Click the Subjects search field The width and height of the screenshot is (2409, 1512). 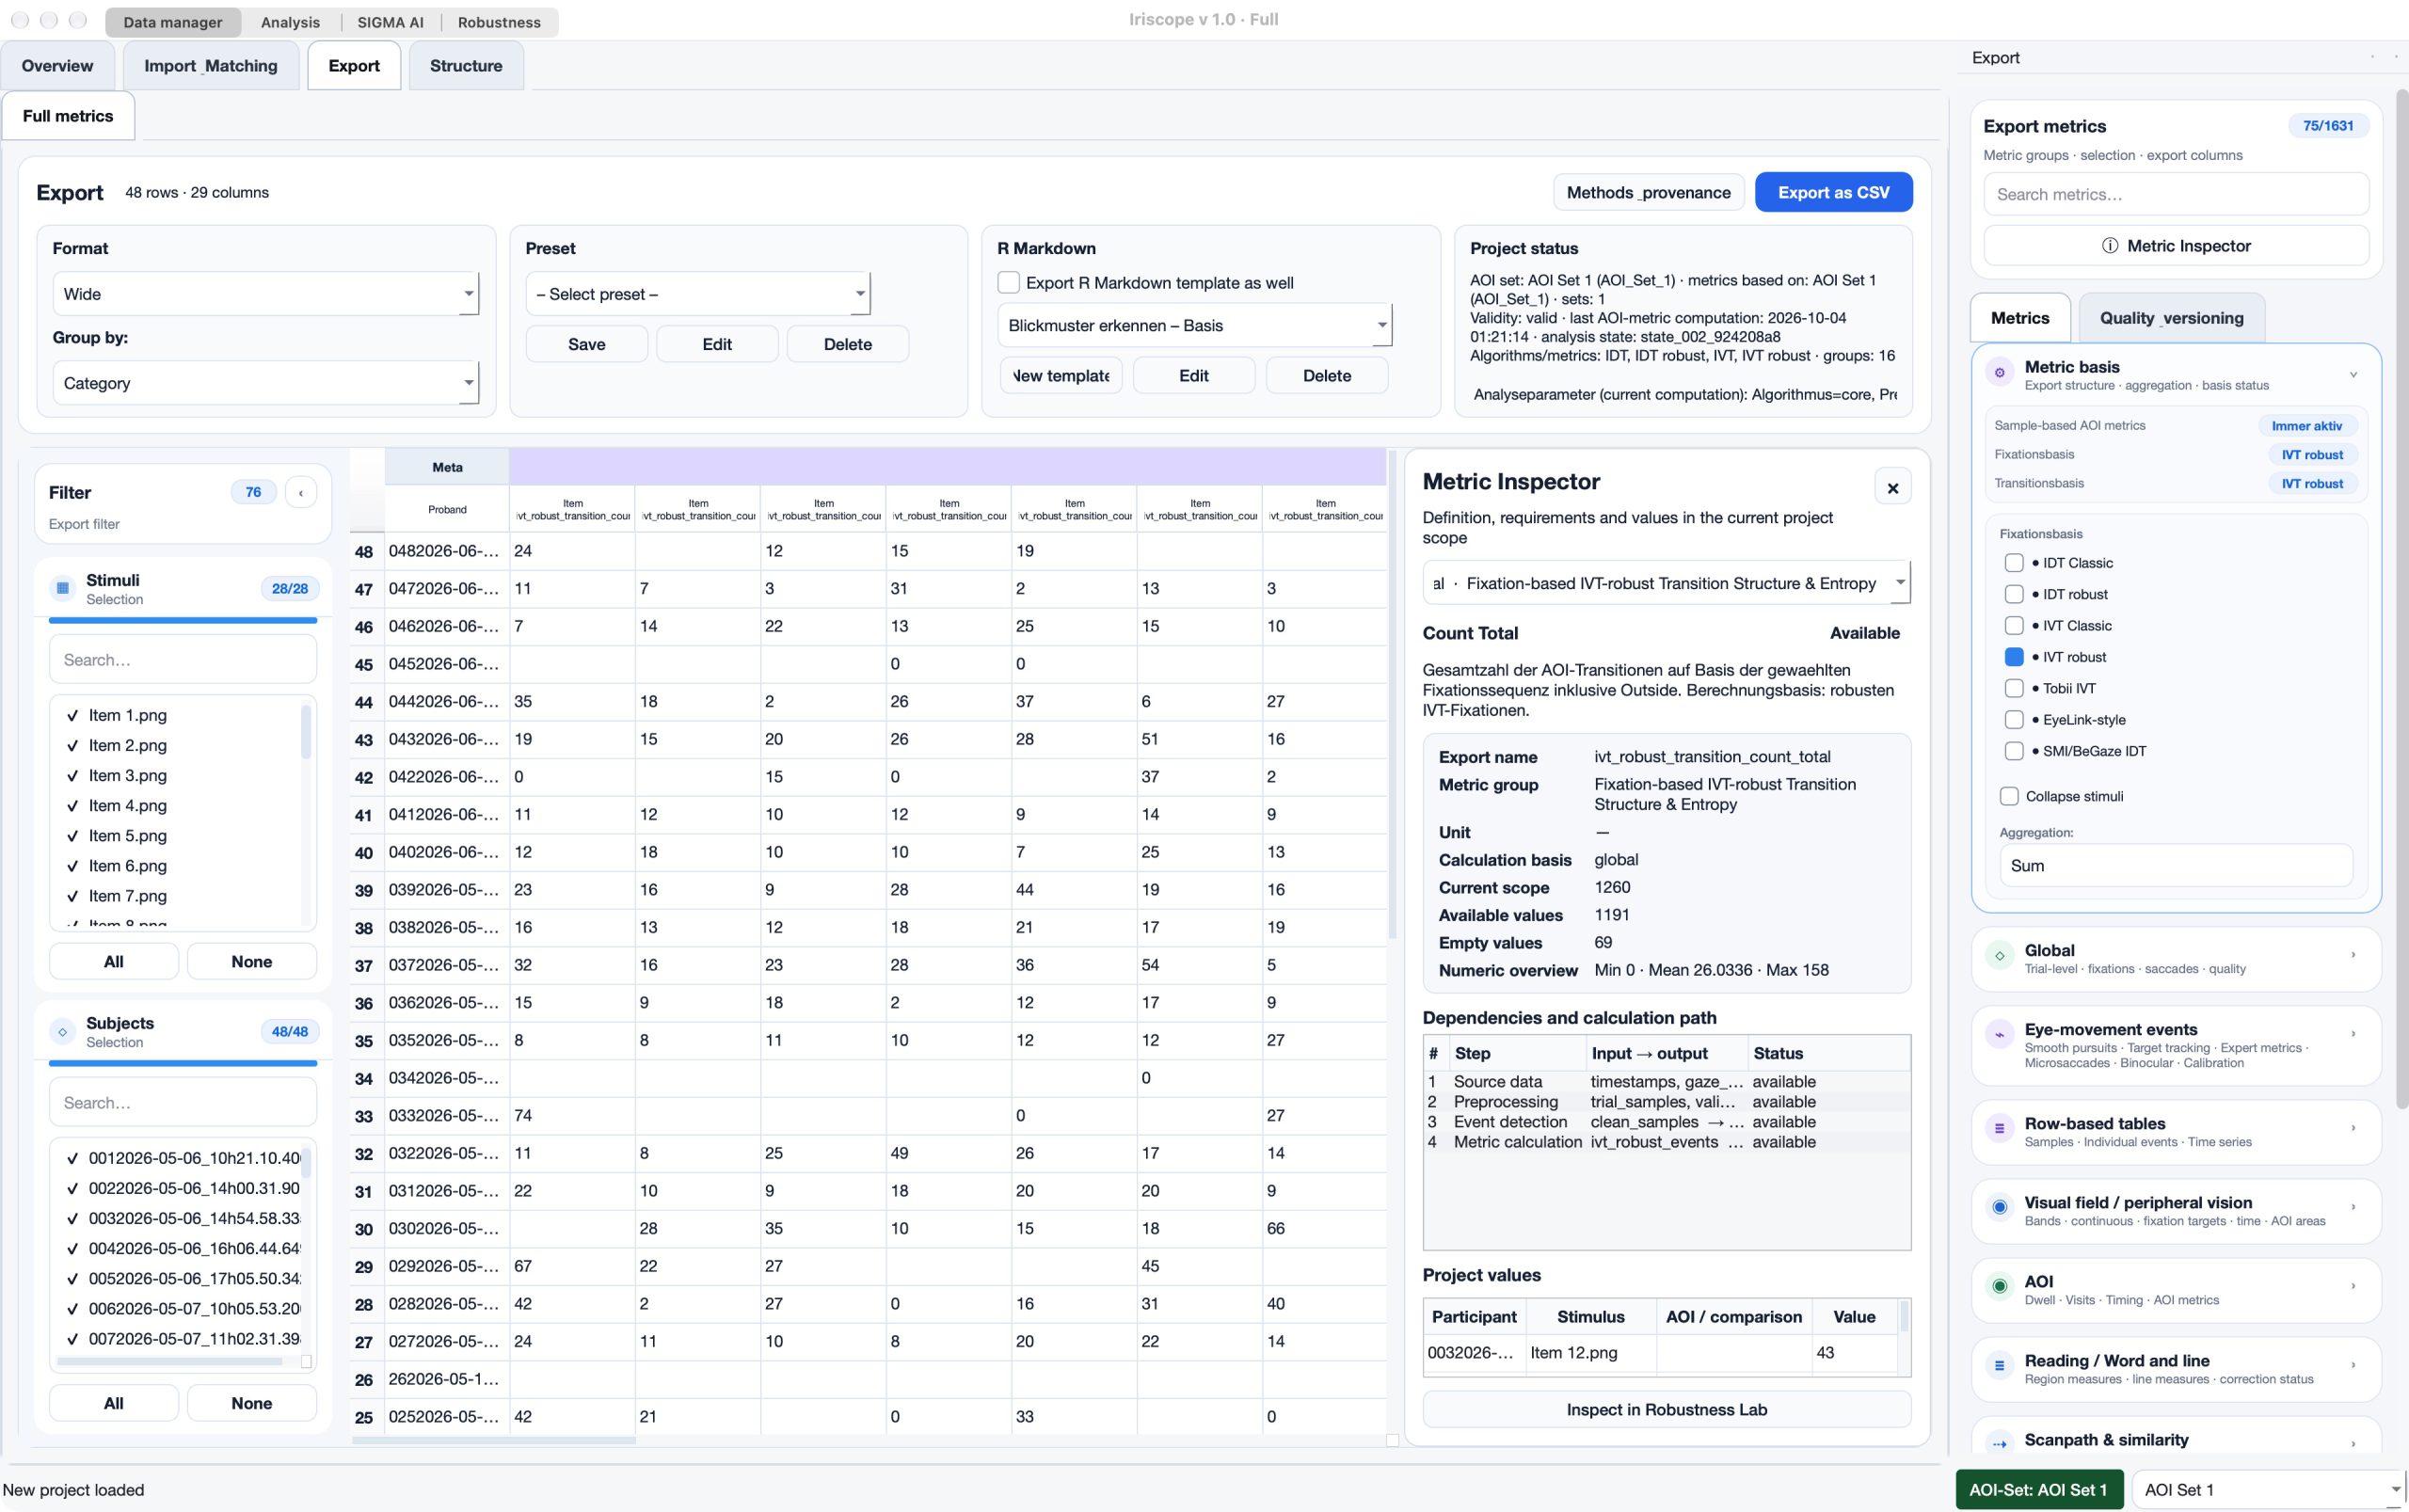click(183, 1103)
